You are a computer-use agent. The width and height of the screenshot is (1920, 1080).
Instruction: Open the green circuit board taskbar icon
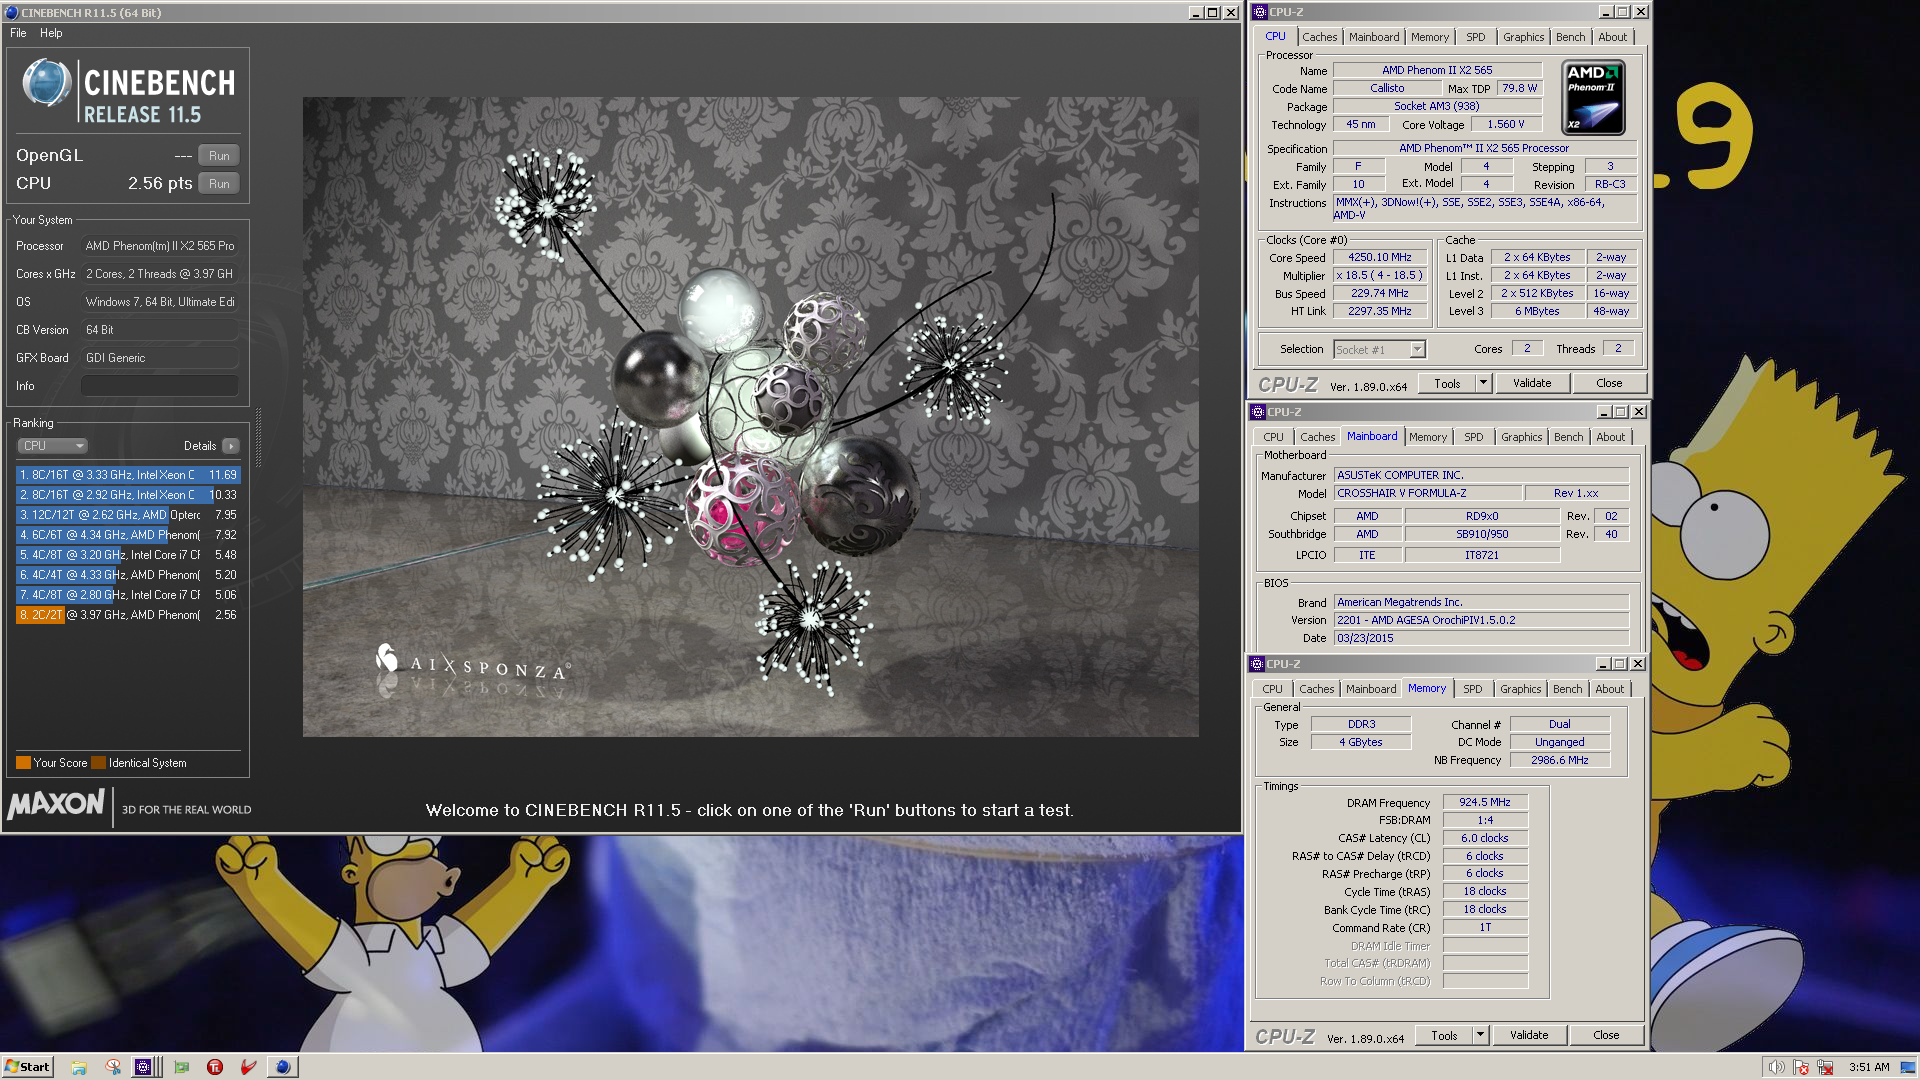(x=181, y=1067)
